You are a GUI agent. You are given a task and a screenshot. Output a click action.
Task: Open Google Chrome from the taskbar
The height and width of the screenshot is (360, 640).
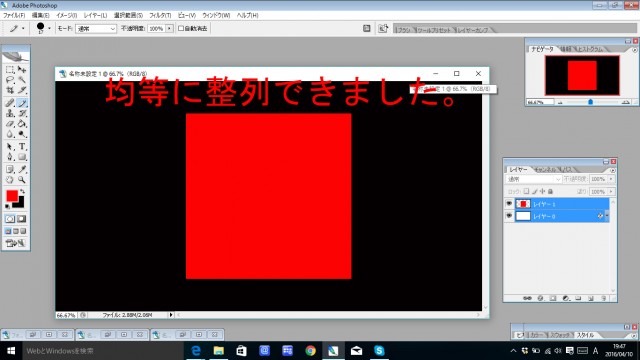pos(311,351)
